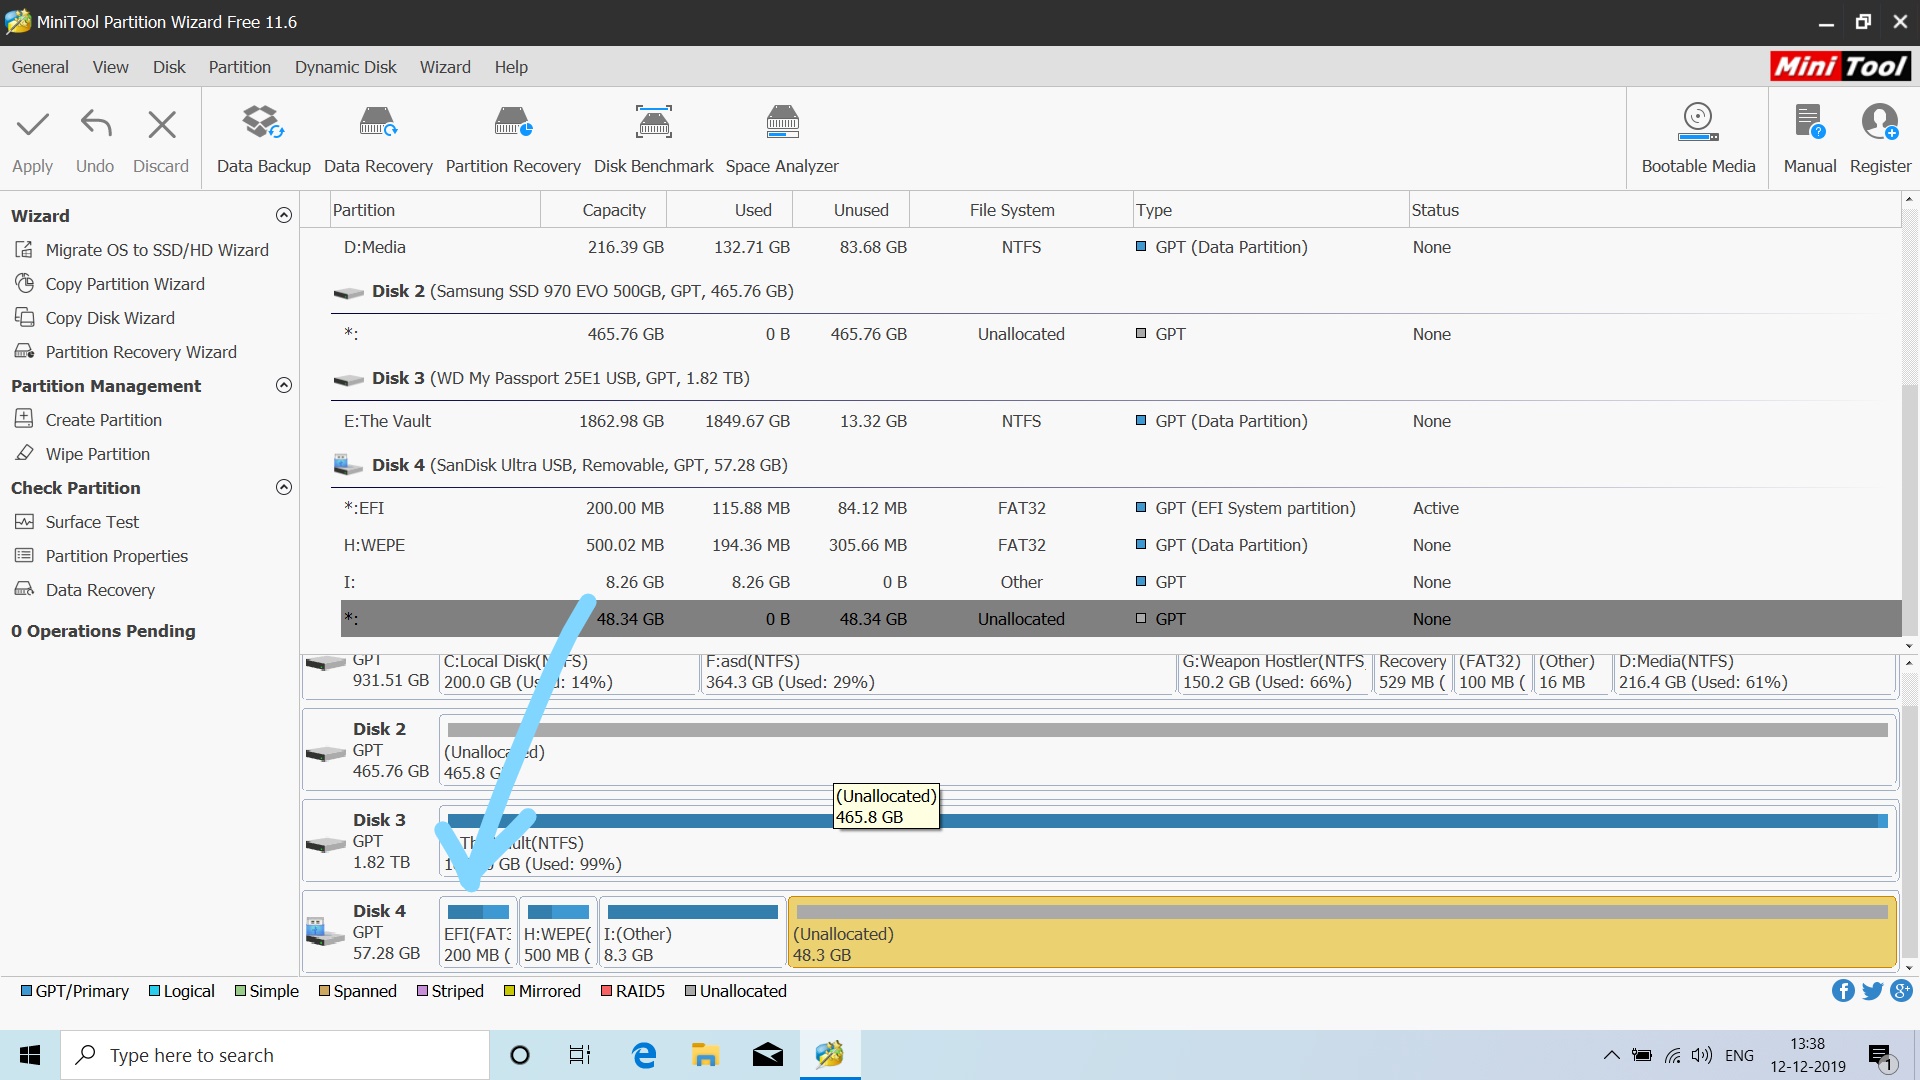Screen dimensions: 1920x1080
Task: Click EFI(FAT32) 200 MB block in disk map
Action: tap(478, 932)
